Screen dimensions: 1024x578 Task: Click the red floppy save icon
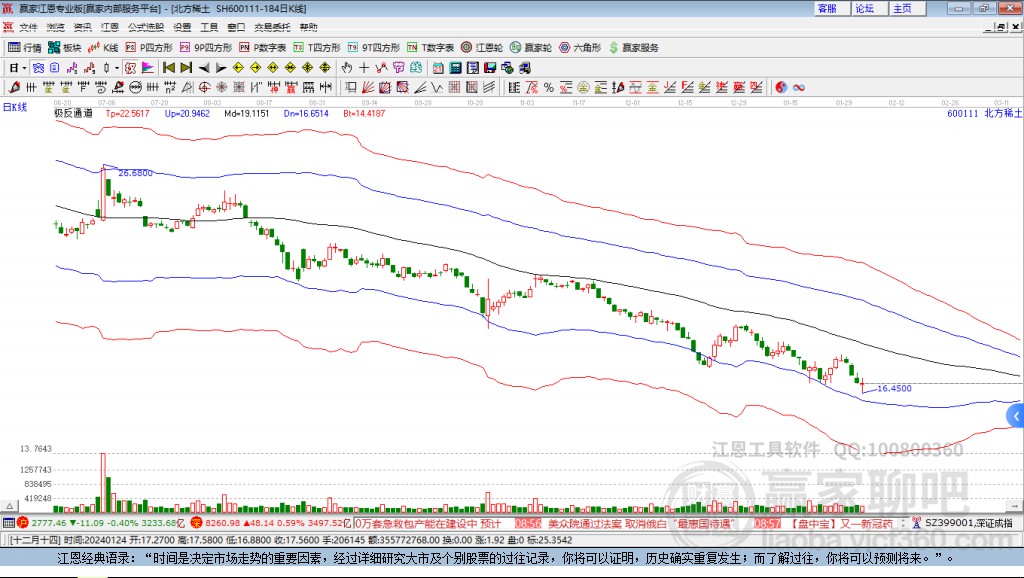click(490, 68)
